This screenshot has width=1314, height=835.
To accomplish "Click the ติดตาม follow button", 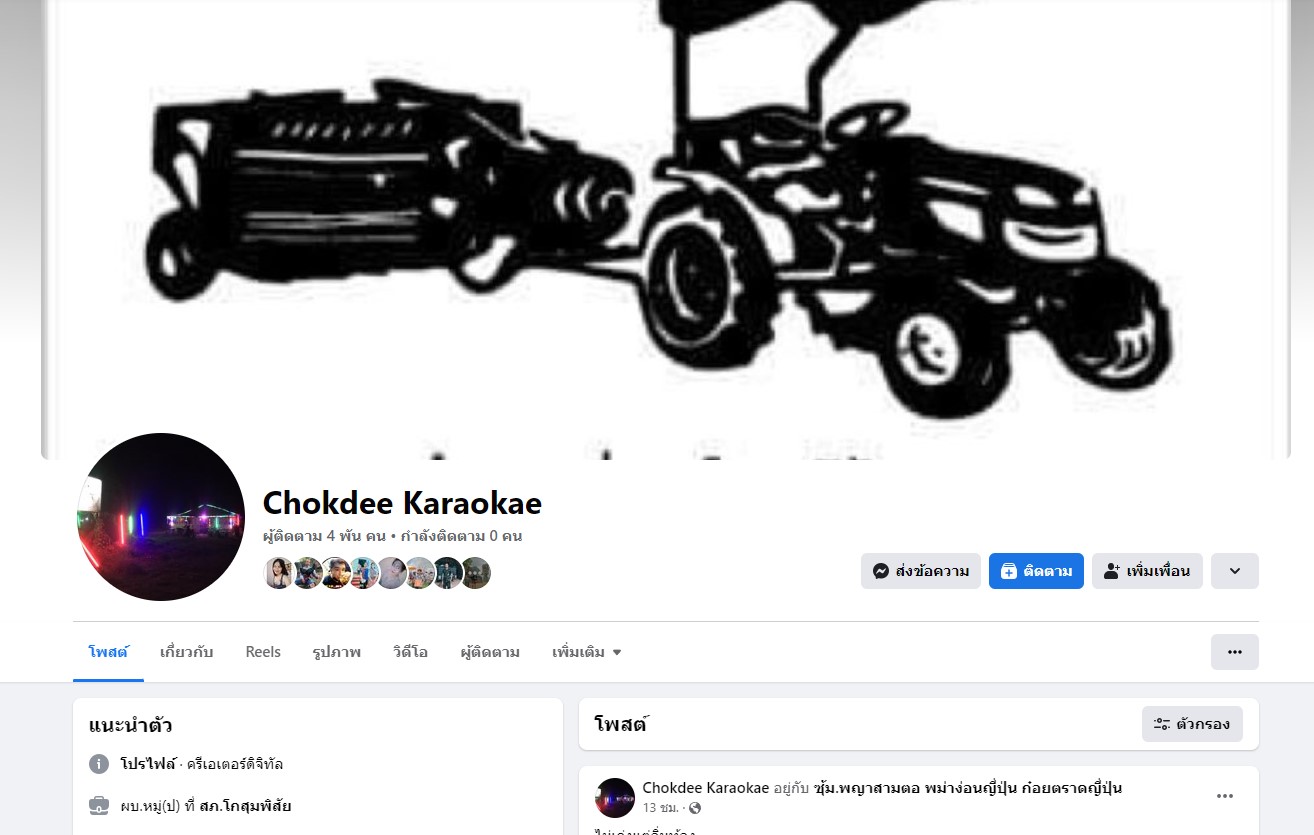I will [x=1036, y=571].
